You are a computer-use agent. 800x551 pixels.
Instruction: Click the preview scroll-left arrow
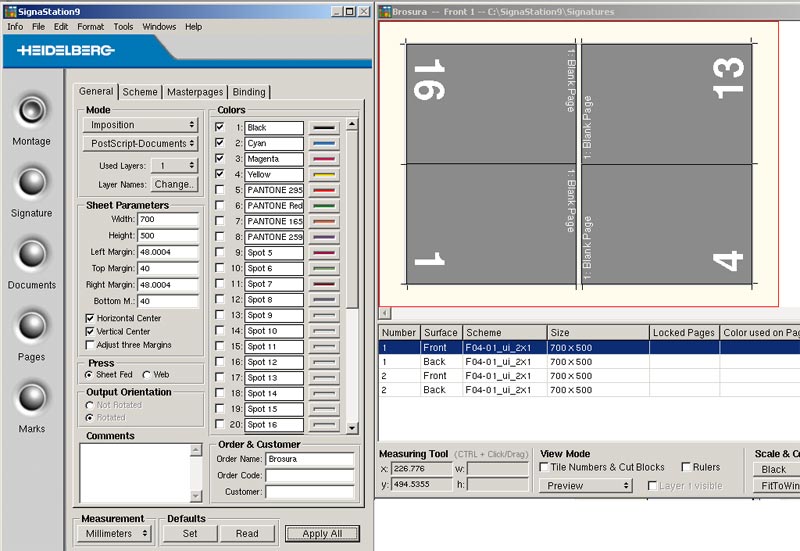[x=385, y=313]
